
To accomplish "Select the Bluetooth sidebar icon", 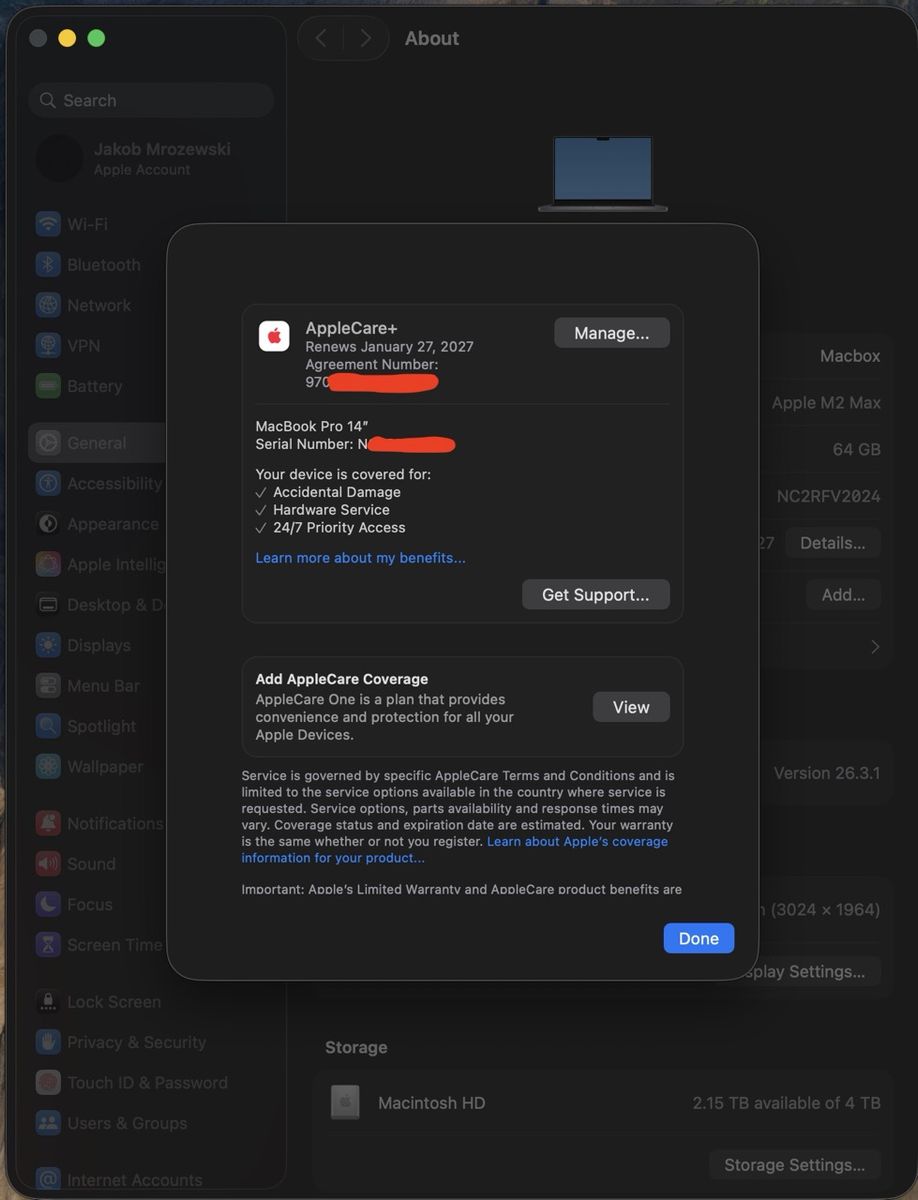I will [x=48, y=265].
